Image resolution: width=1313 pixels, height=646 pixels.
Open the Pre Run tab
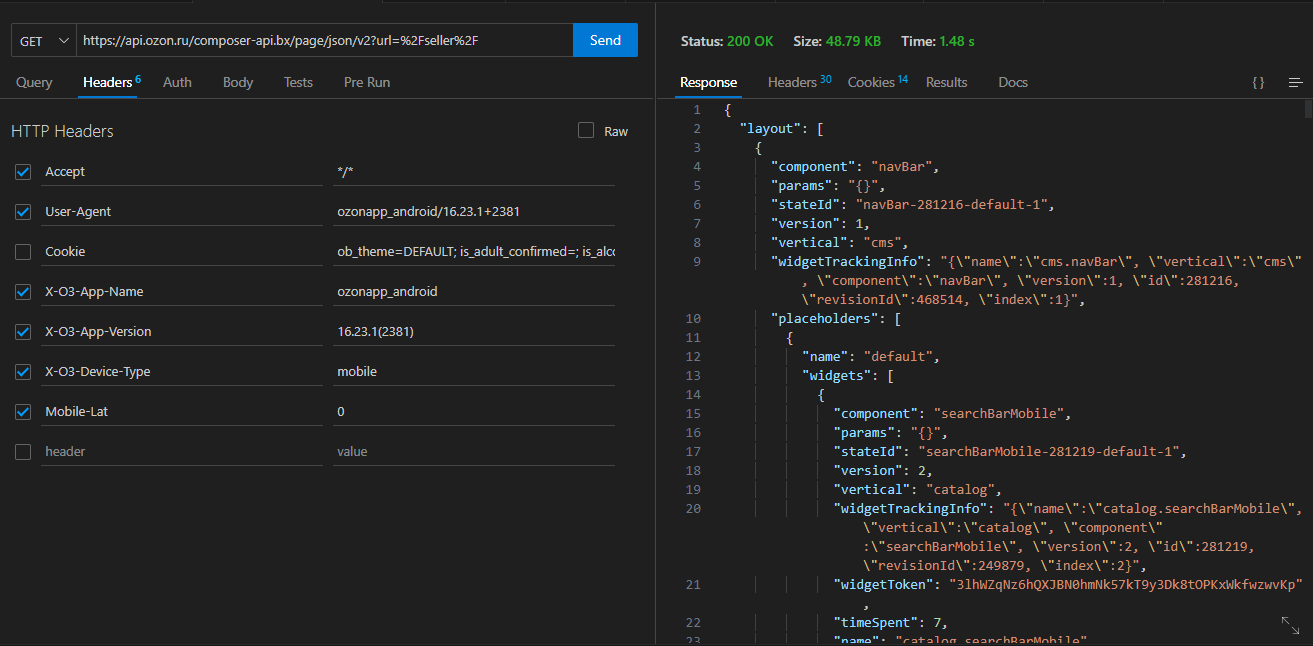(367, 83)
